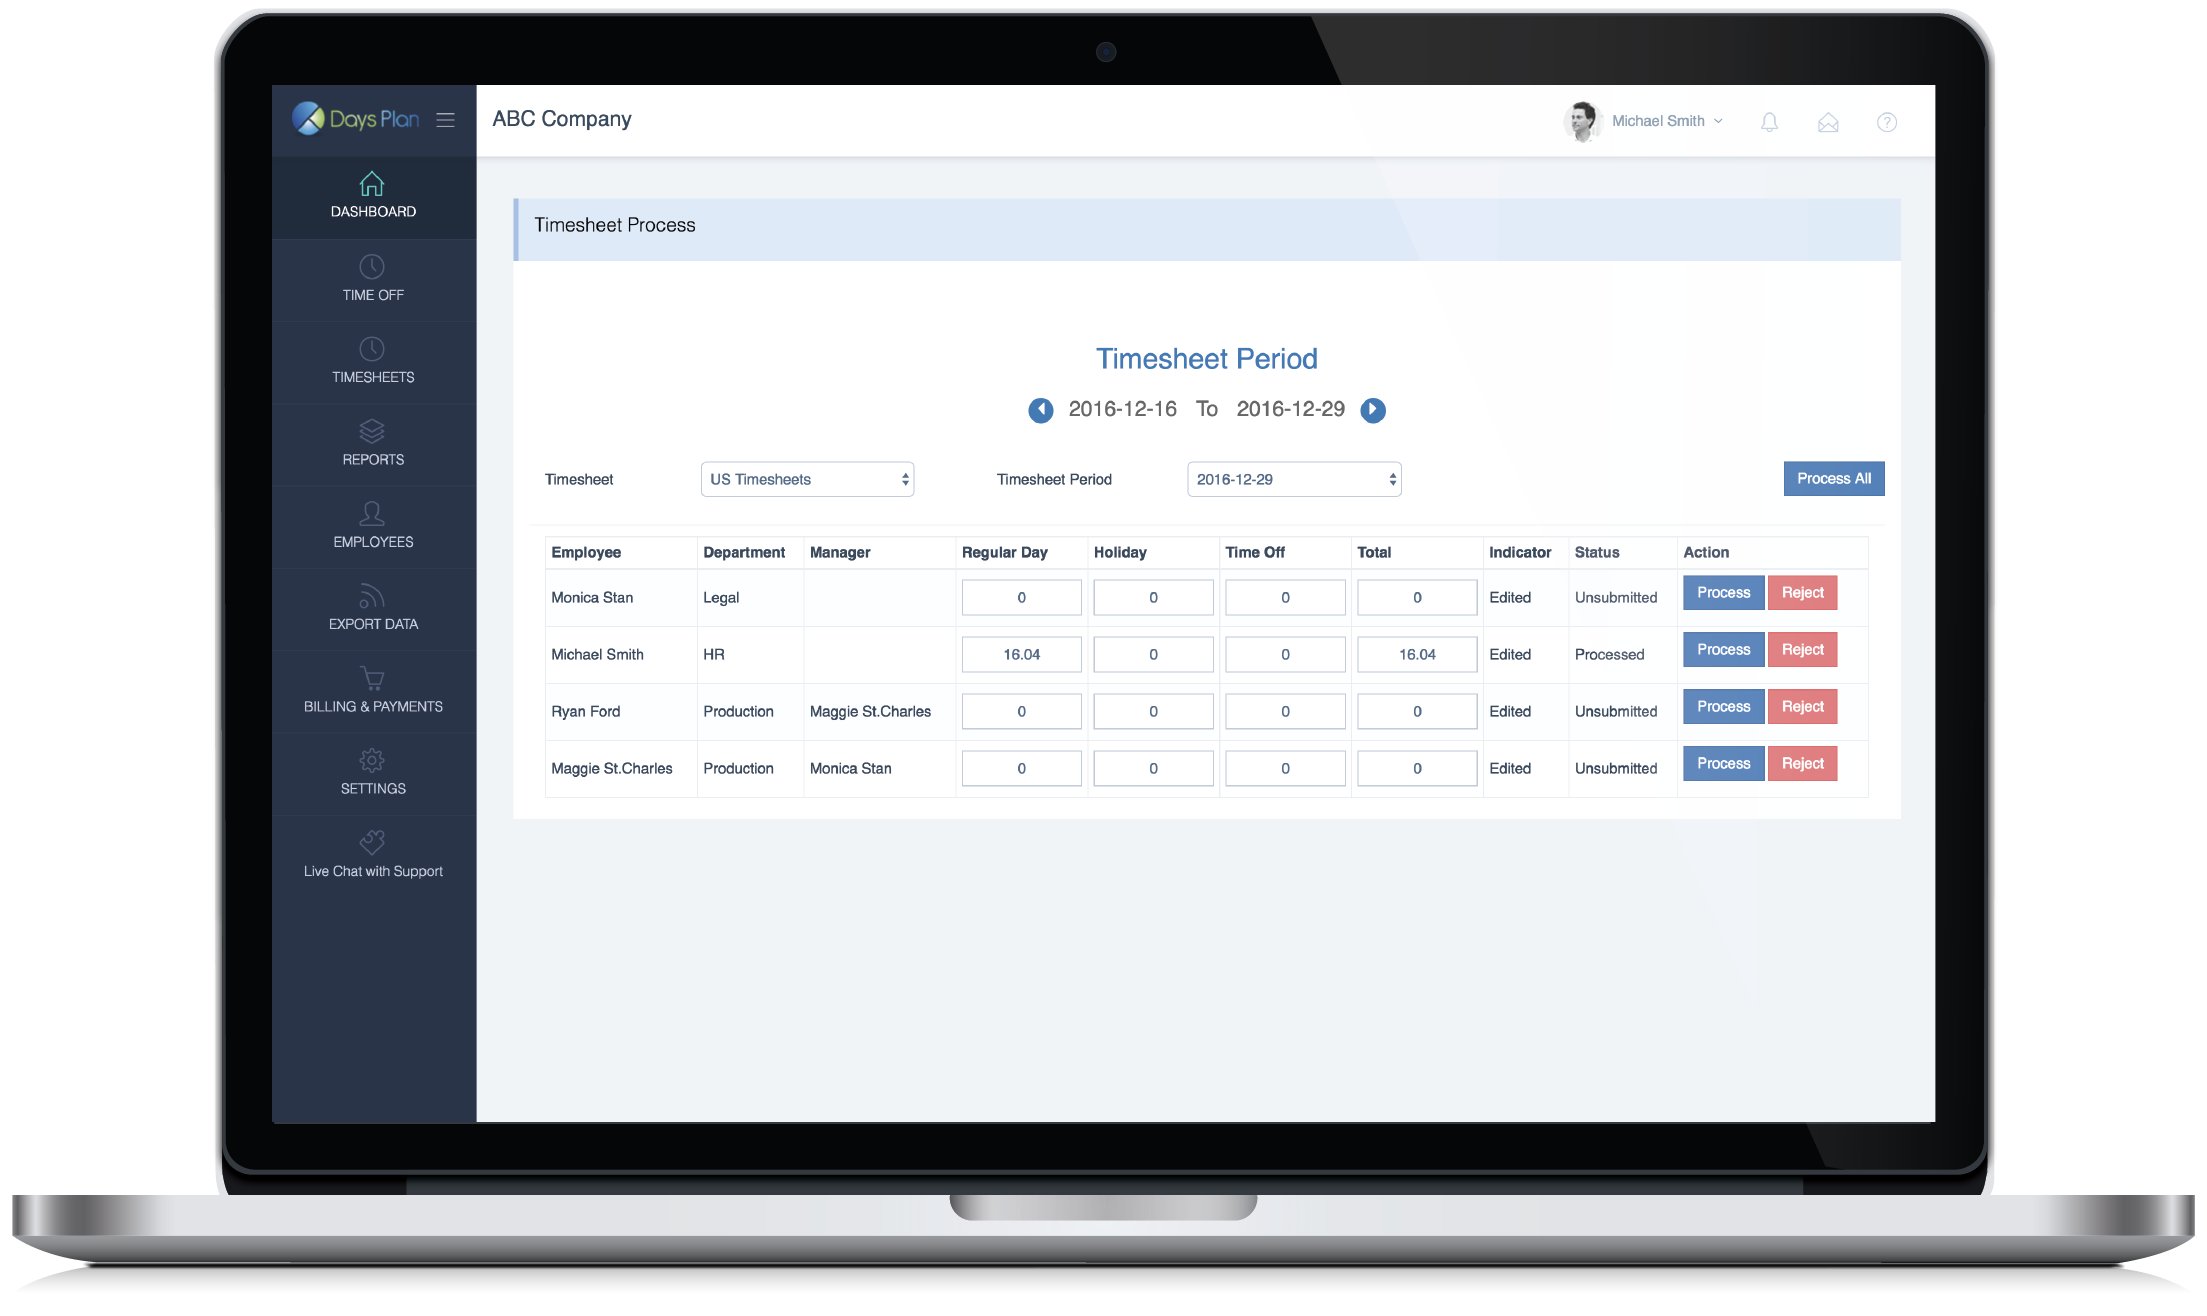This screenshot has height=1316, width=2207.
Task: Click the Regular Day field for Ryan Ford
Action: 1020,710
